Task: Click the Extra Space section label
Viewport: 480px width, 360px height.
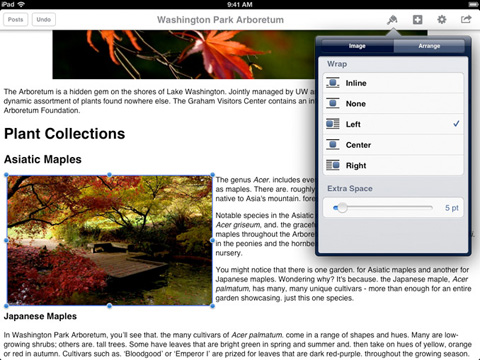Action: tap(350, 189)
